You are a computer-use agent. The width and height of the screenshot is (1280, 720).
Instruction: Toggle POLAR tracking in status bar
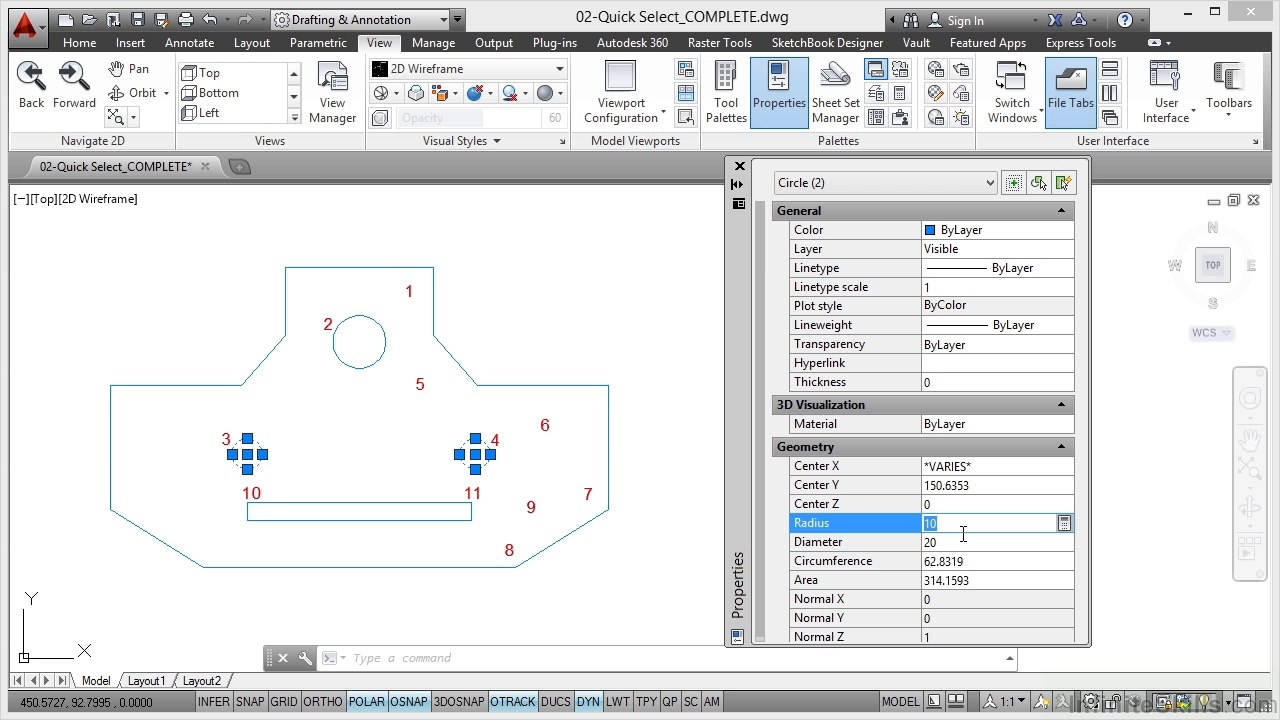(367, 702)
